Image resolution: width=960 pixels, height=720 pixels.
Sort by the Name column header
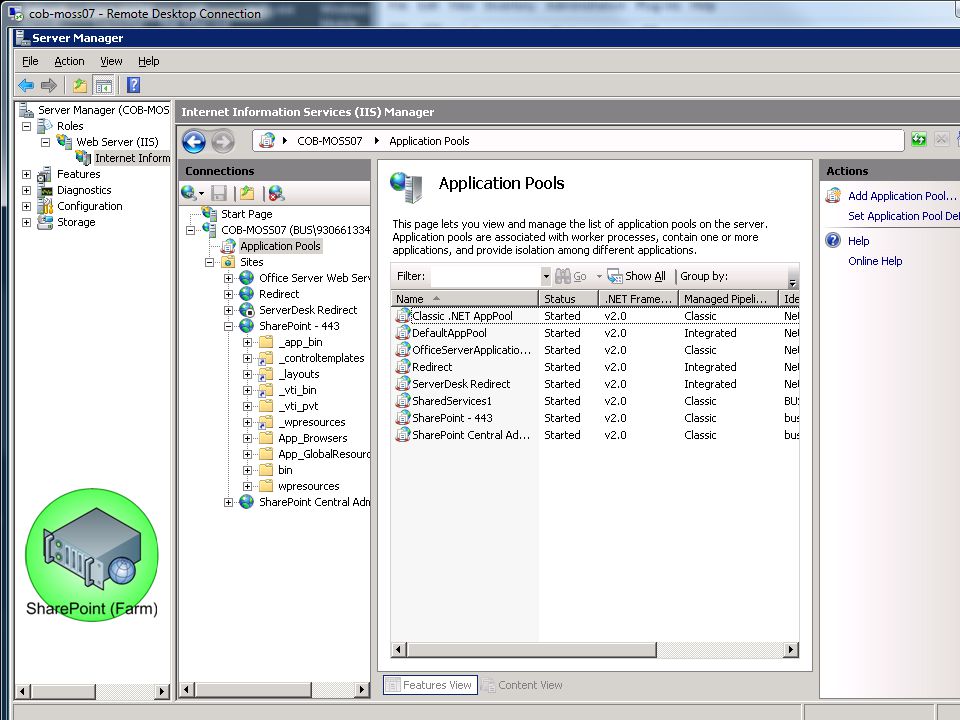(x=465, y=299)
